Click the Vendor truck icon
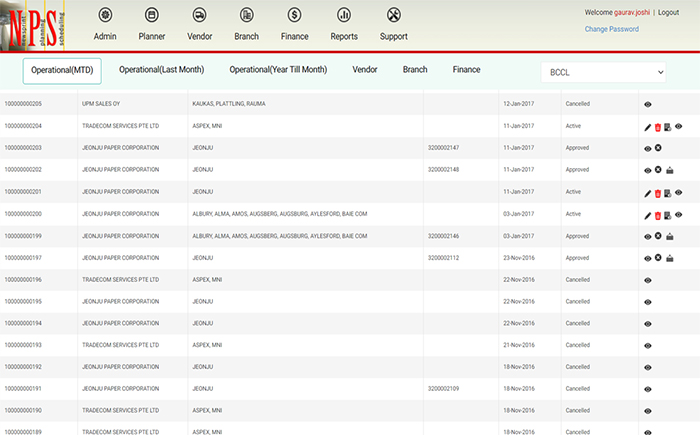Viewport: 700px width, 435px height. 199,15
